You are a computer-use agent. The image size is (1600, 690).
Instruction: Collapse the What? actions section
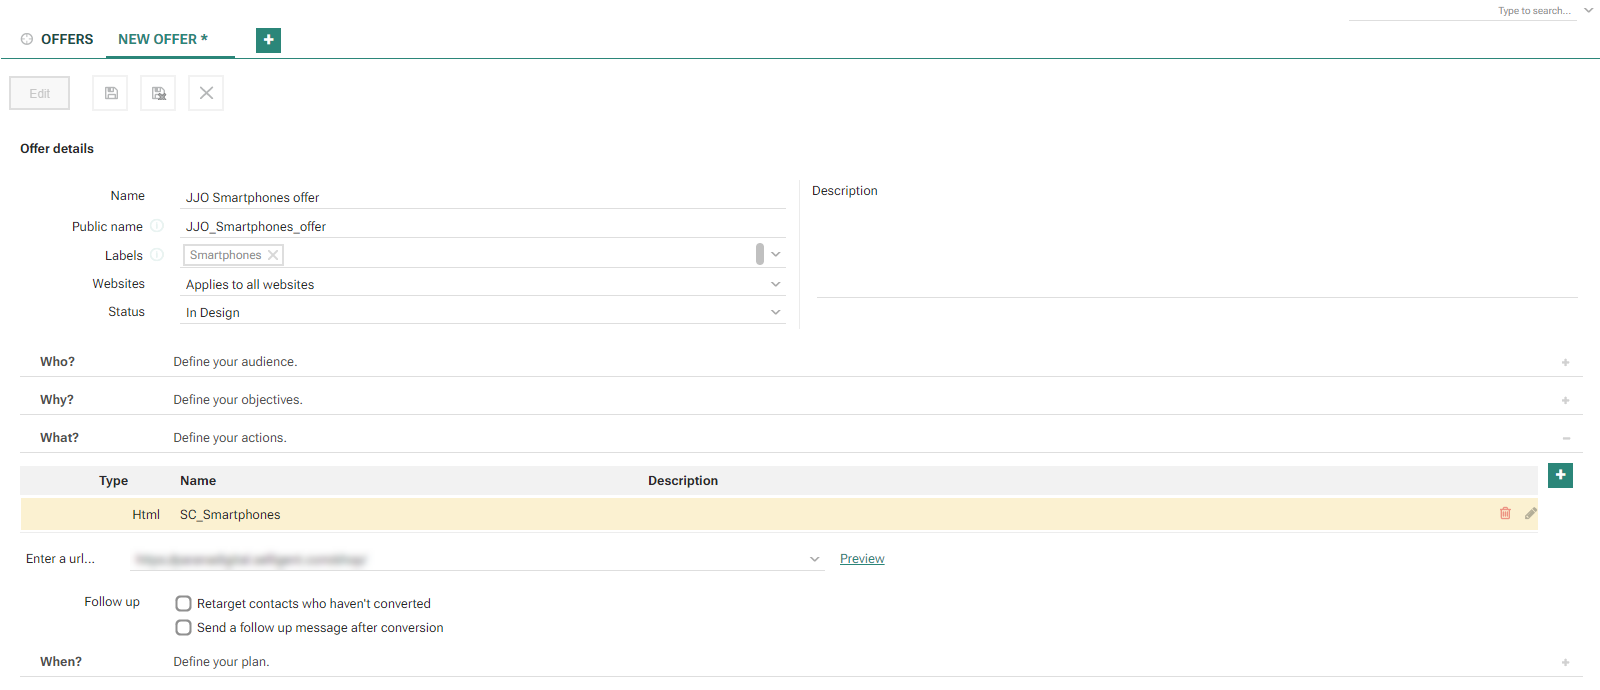pyautogui.click(x=1565, y=438)
